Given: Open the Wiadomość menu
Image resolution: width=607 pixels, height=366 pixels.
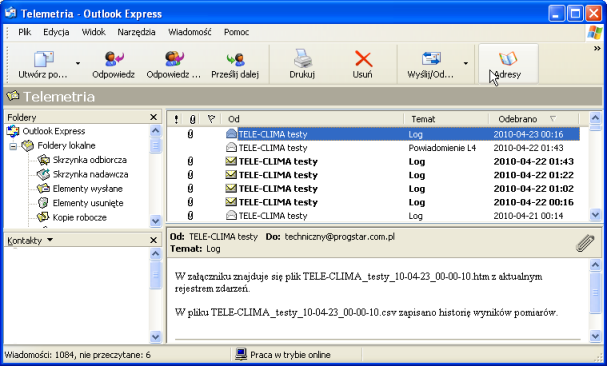Looking at the screenshot, I should [190, 32].
